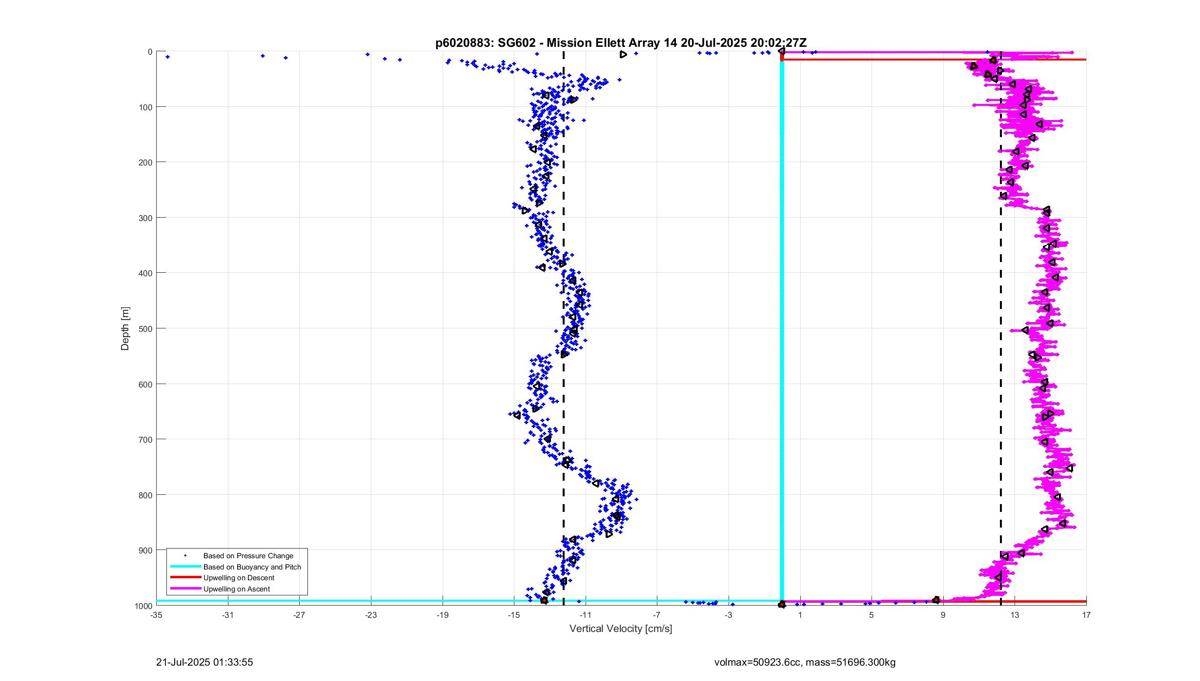
Task: Select the 'Depth [m]' y-axis label
Action: (125, 328)
